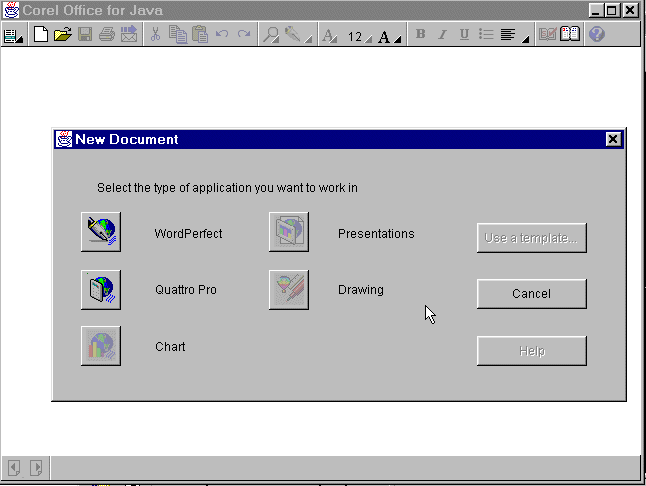The width and height of the screenshot is (646, 486).
Task: Click the Help button in dialog
Action: 532,351
